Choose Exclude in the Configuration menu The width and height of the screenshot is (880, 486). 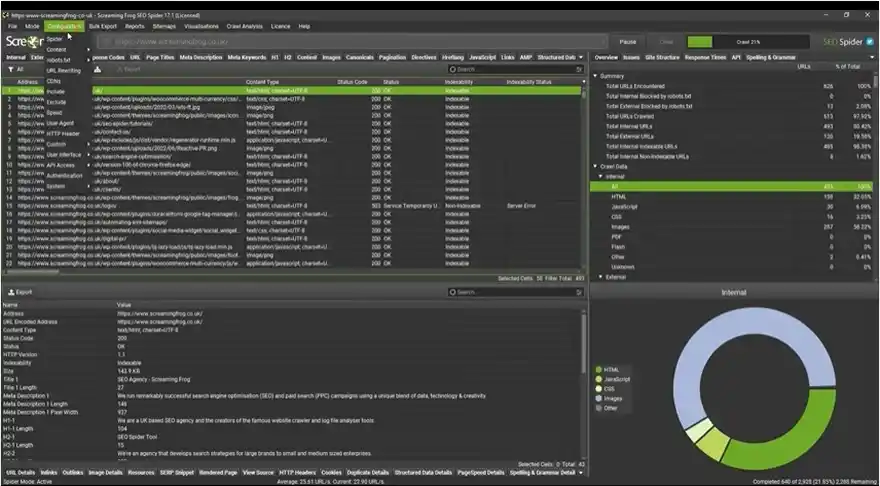[56, 102]
